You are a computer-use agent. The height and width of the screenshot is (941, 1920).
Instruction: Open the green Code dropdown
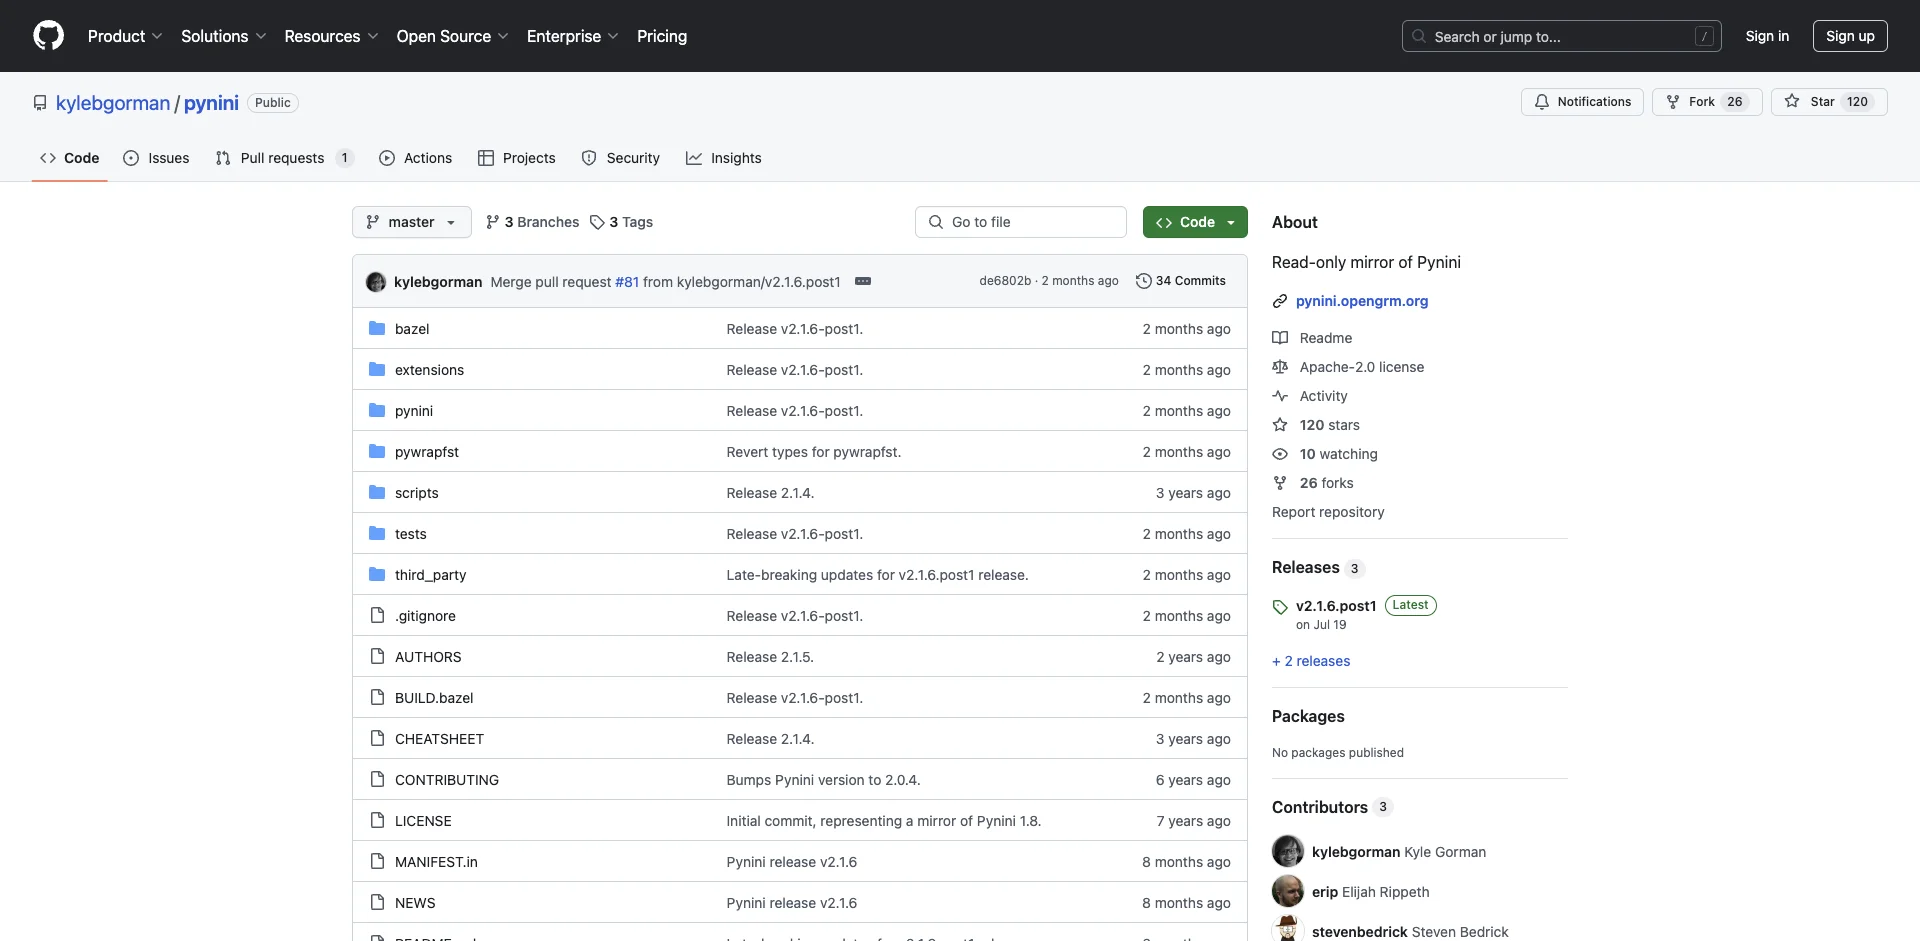coord(1195,222)
